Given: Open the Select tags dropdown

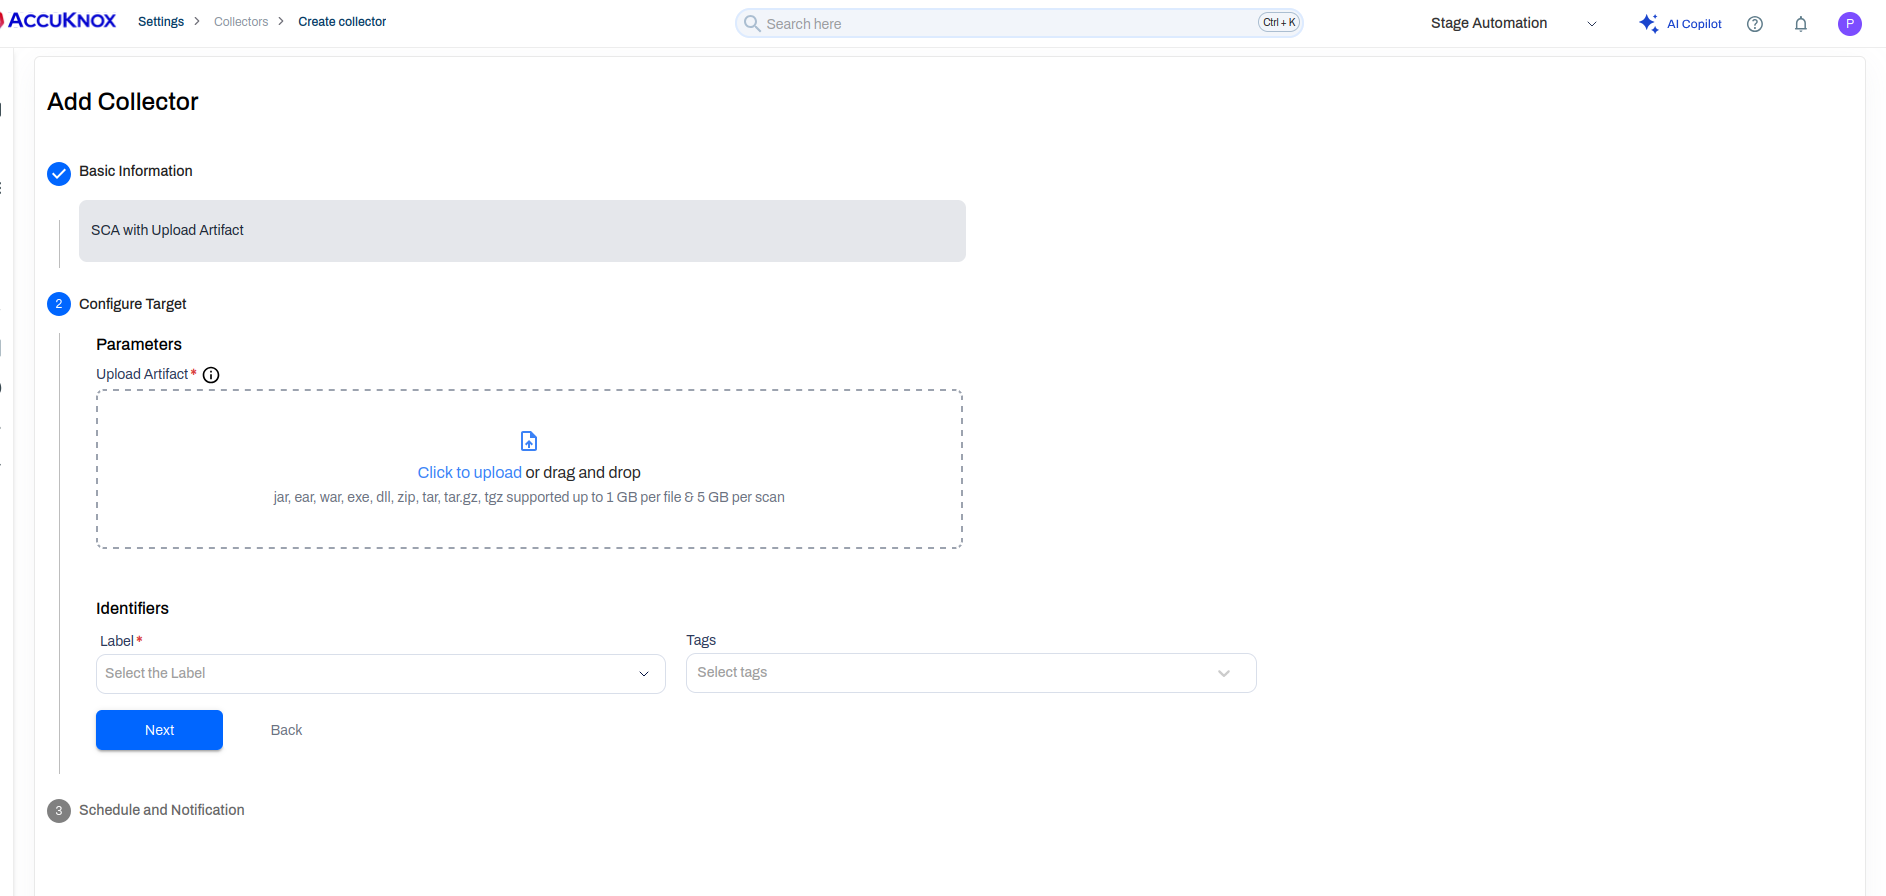Looking at the screenshot, I should (971, 673).
